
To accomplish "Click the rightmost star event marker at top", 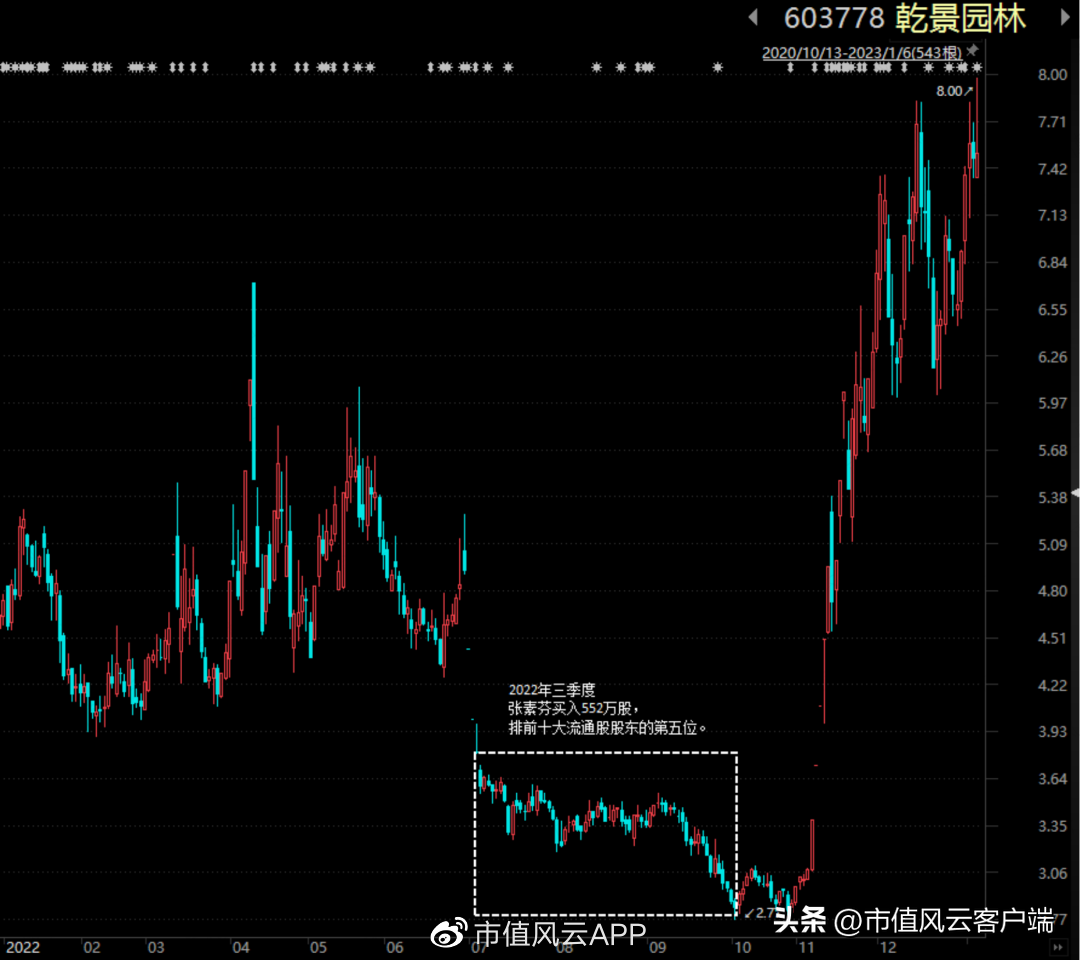I will [x=977, y=67].
